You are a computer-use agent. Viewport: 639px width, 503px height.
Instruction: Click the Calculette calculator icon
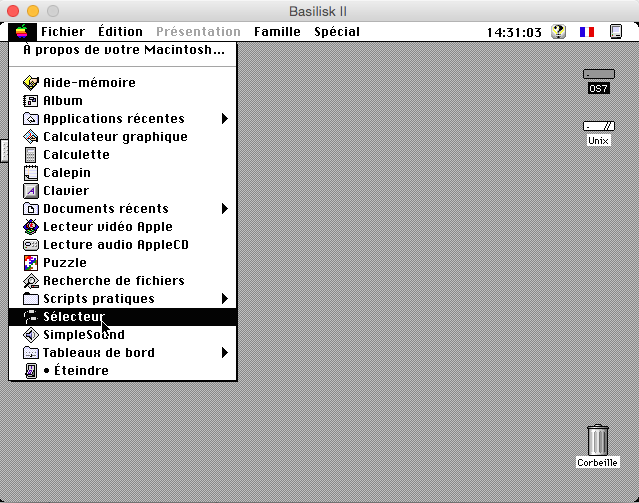(31, 154)
